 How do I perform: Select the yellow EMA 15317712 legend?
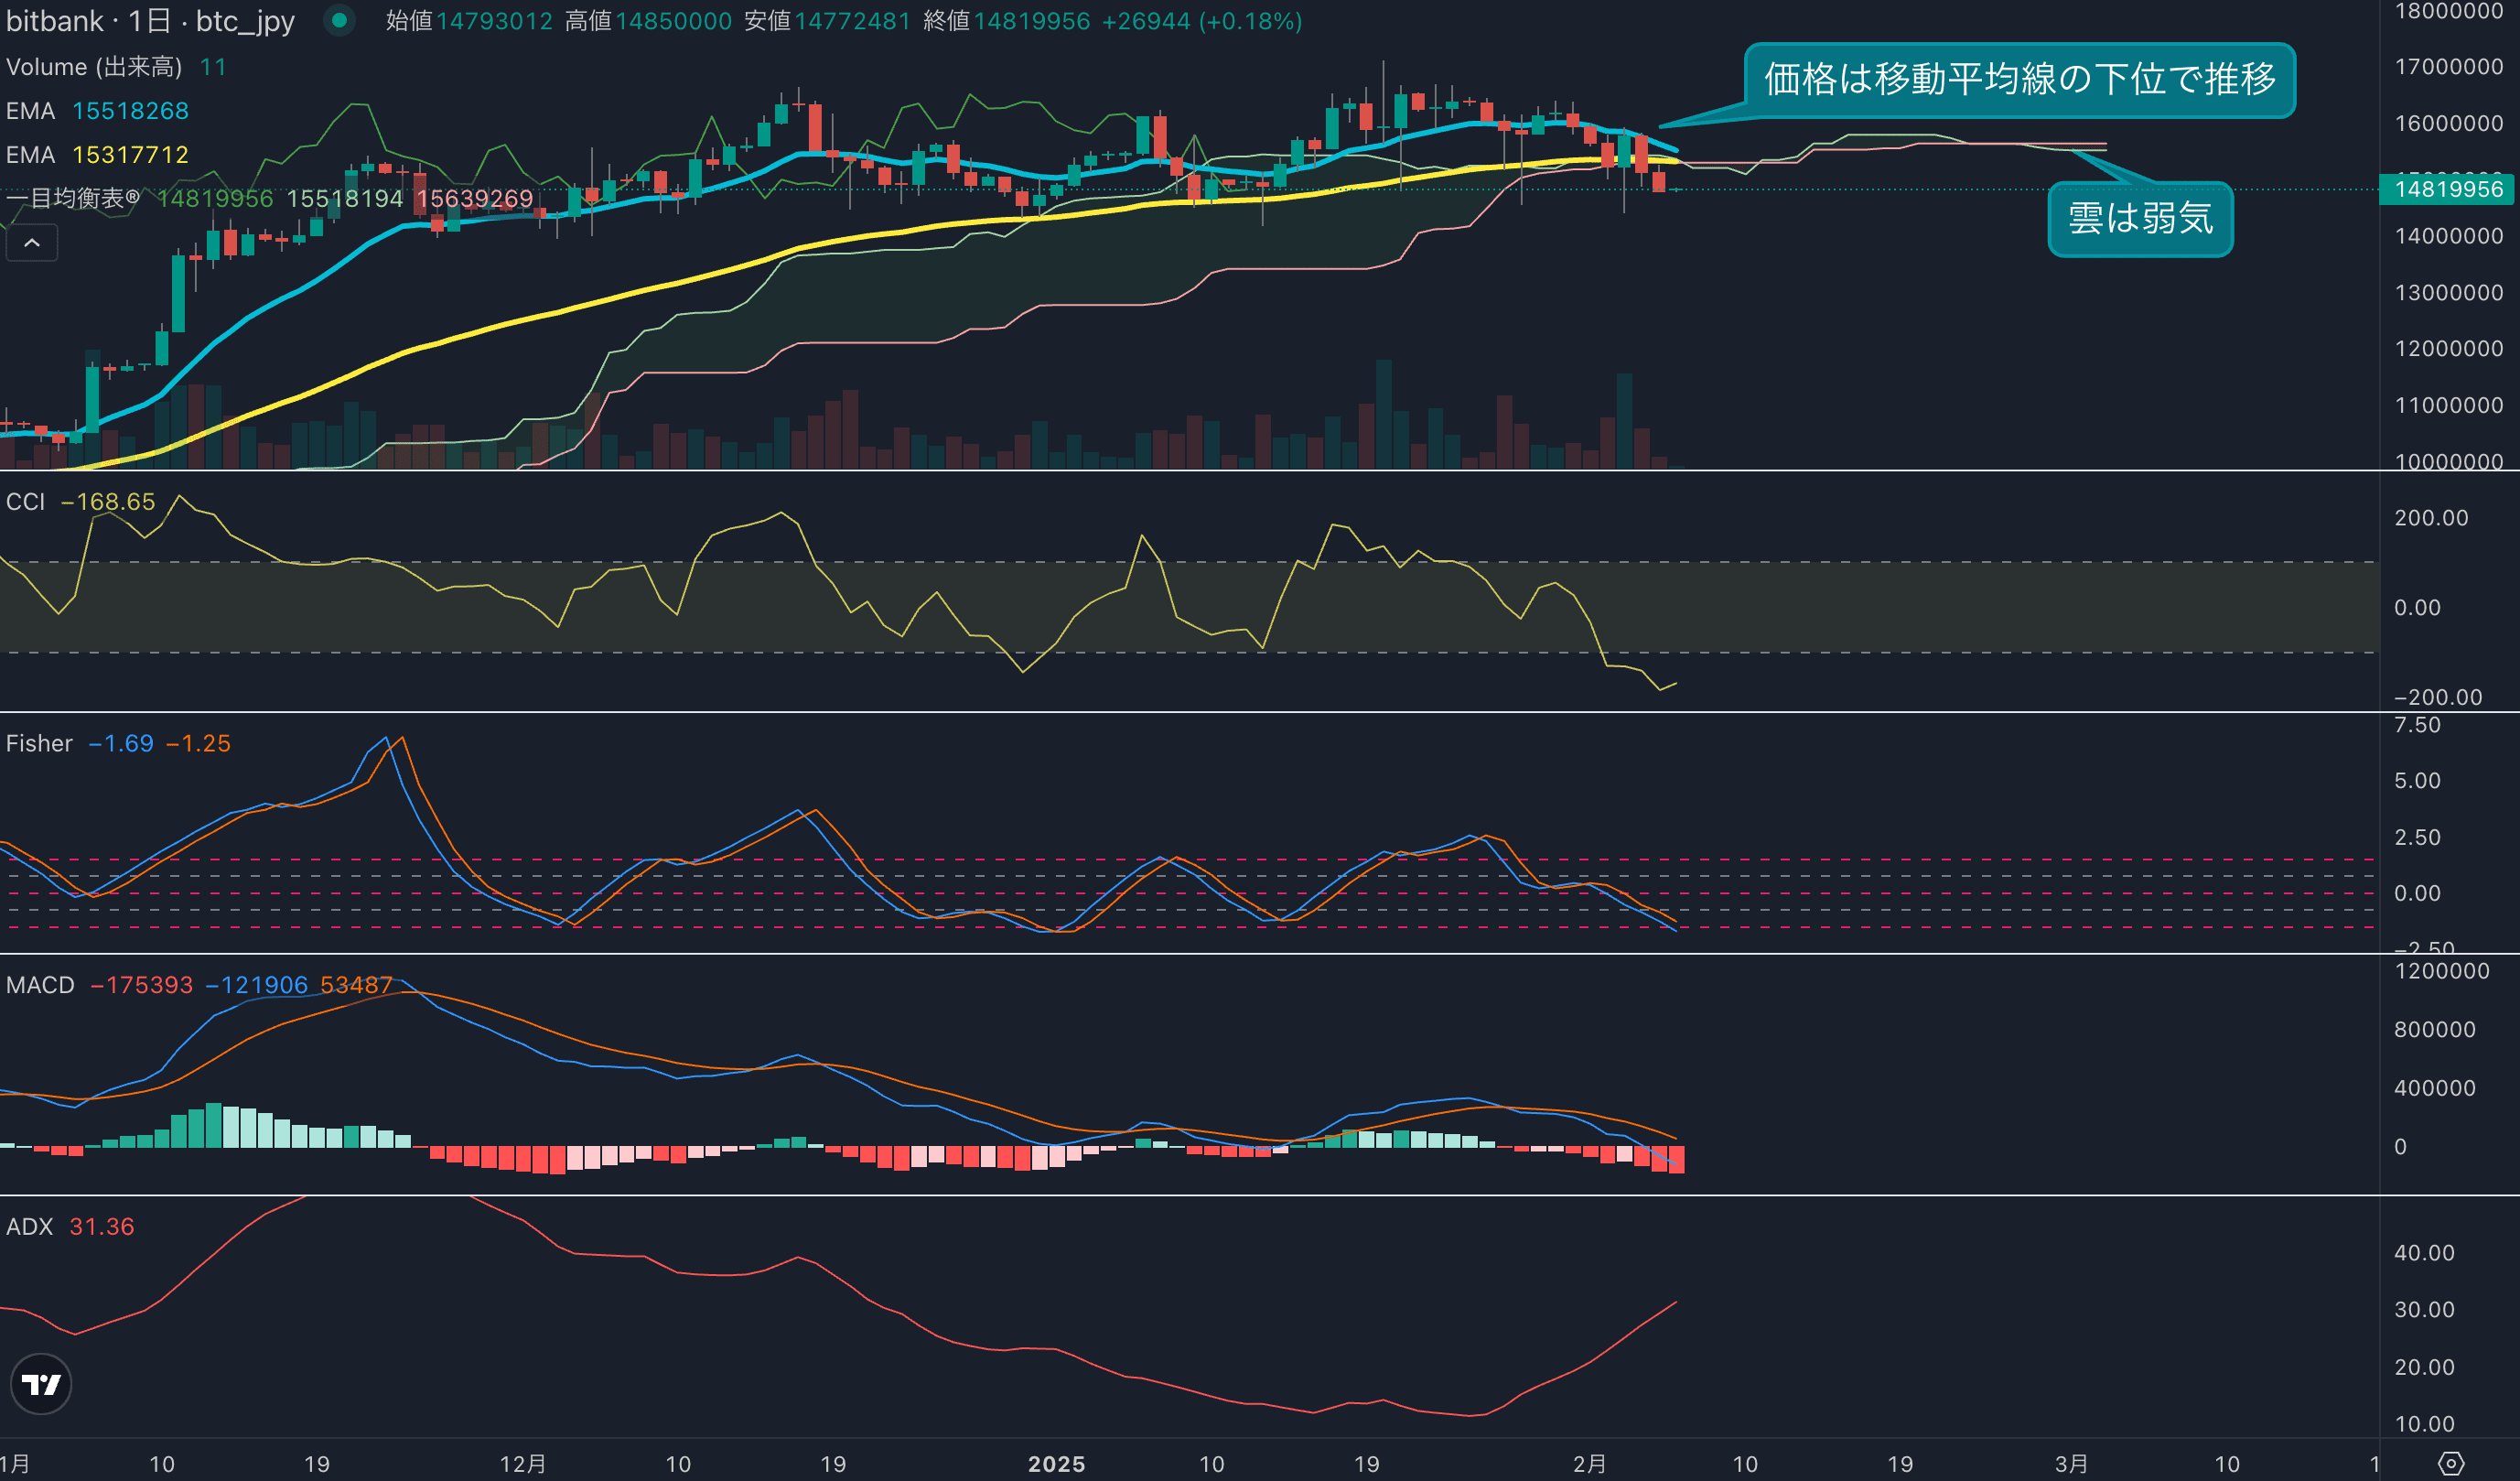[x=97, y=155]
